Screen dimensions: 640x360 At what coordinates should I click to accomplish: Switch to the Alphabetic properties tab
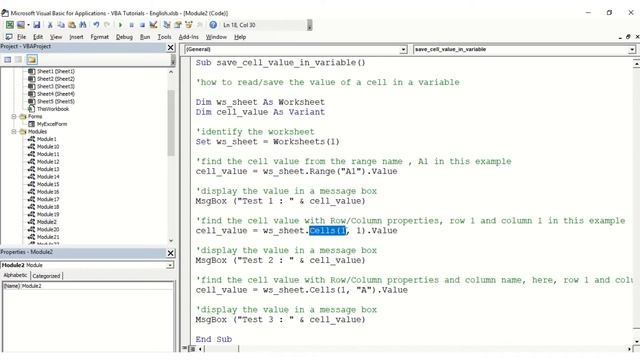point(16,276)
